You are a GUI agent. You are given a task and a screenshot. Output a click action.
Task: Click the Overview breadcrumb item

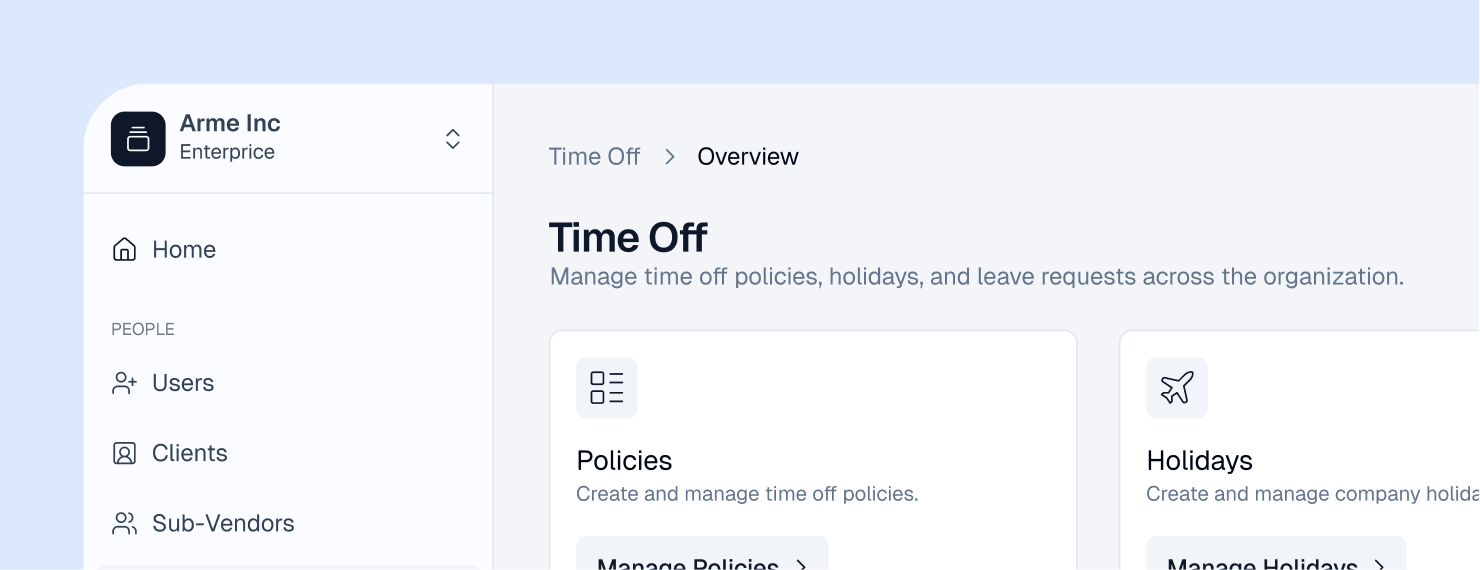click(748, 157)
